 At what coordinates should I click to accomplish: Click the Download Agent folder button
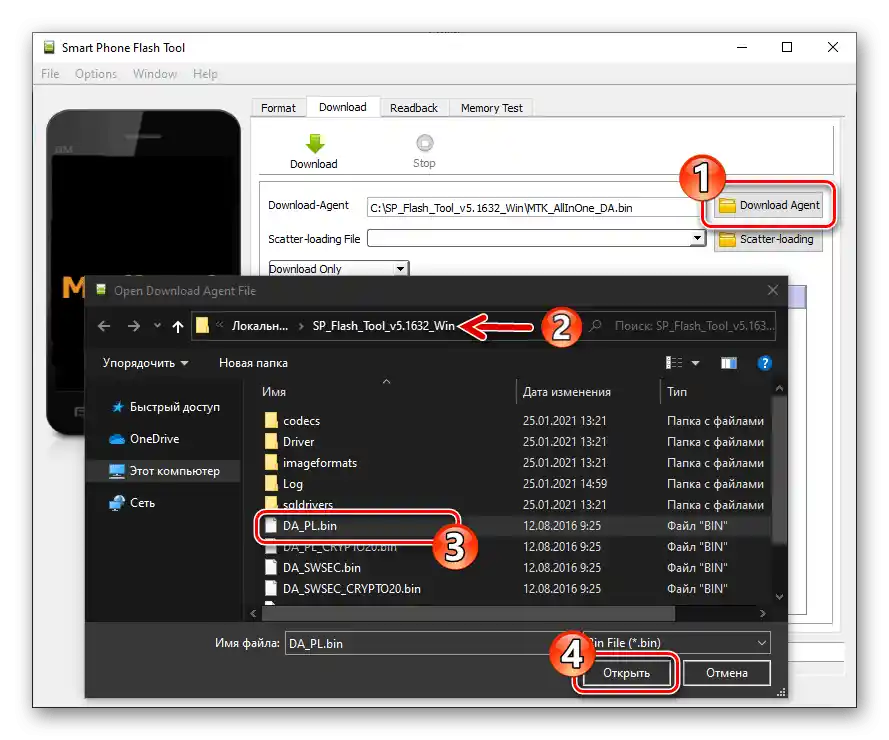(x=769, y=205)
